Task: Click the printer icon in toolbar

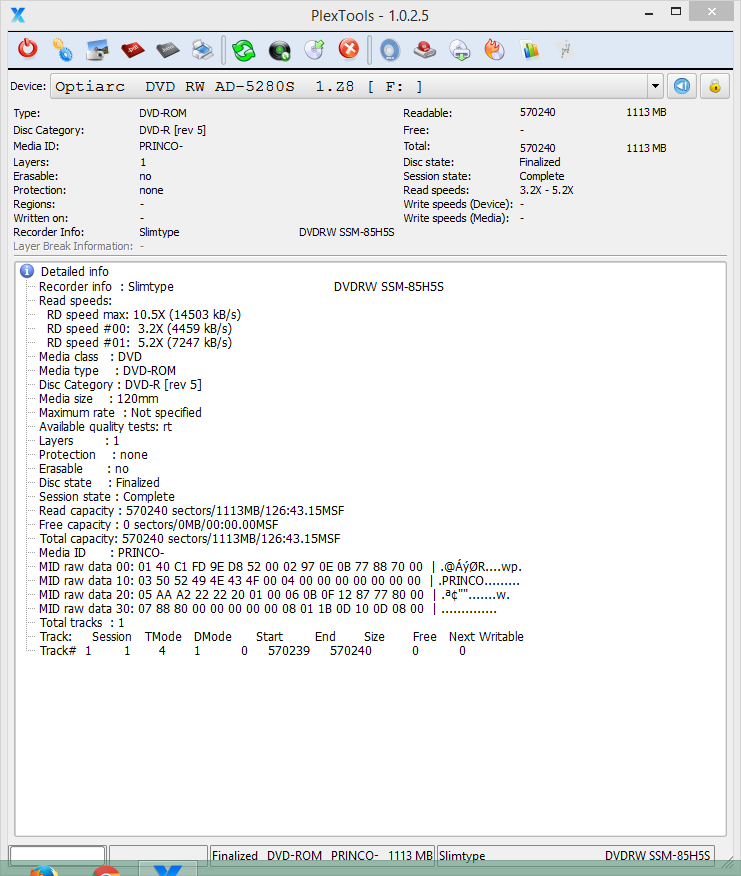Action: pos(202,50)
